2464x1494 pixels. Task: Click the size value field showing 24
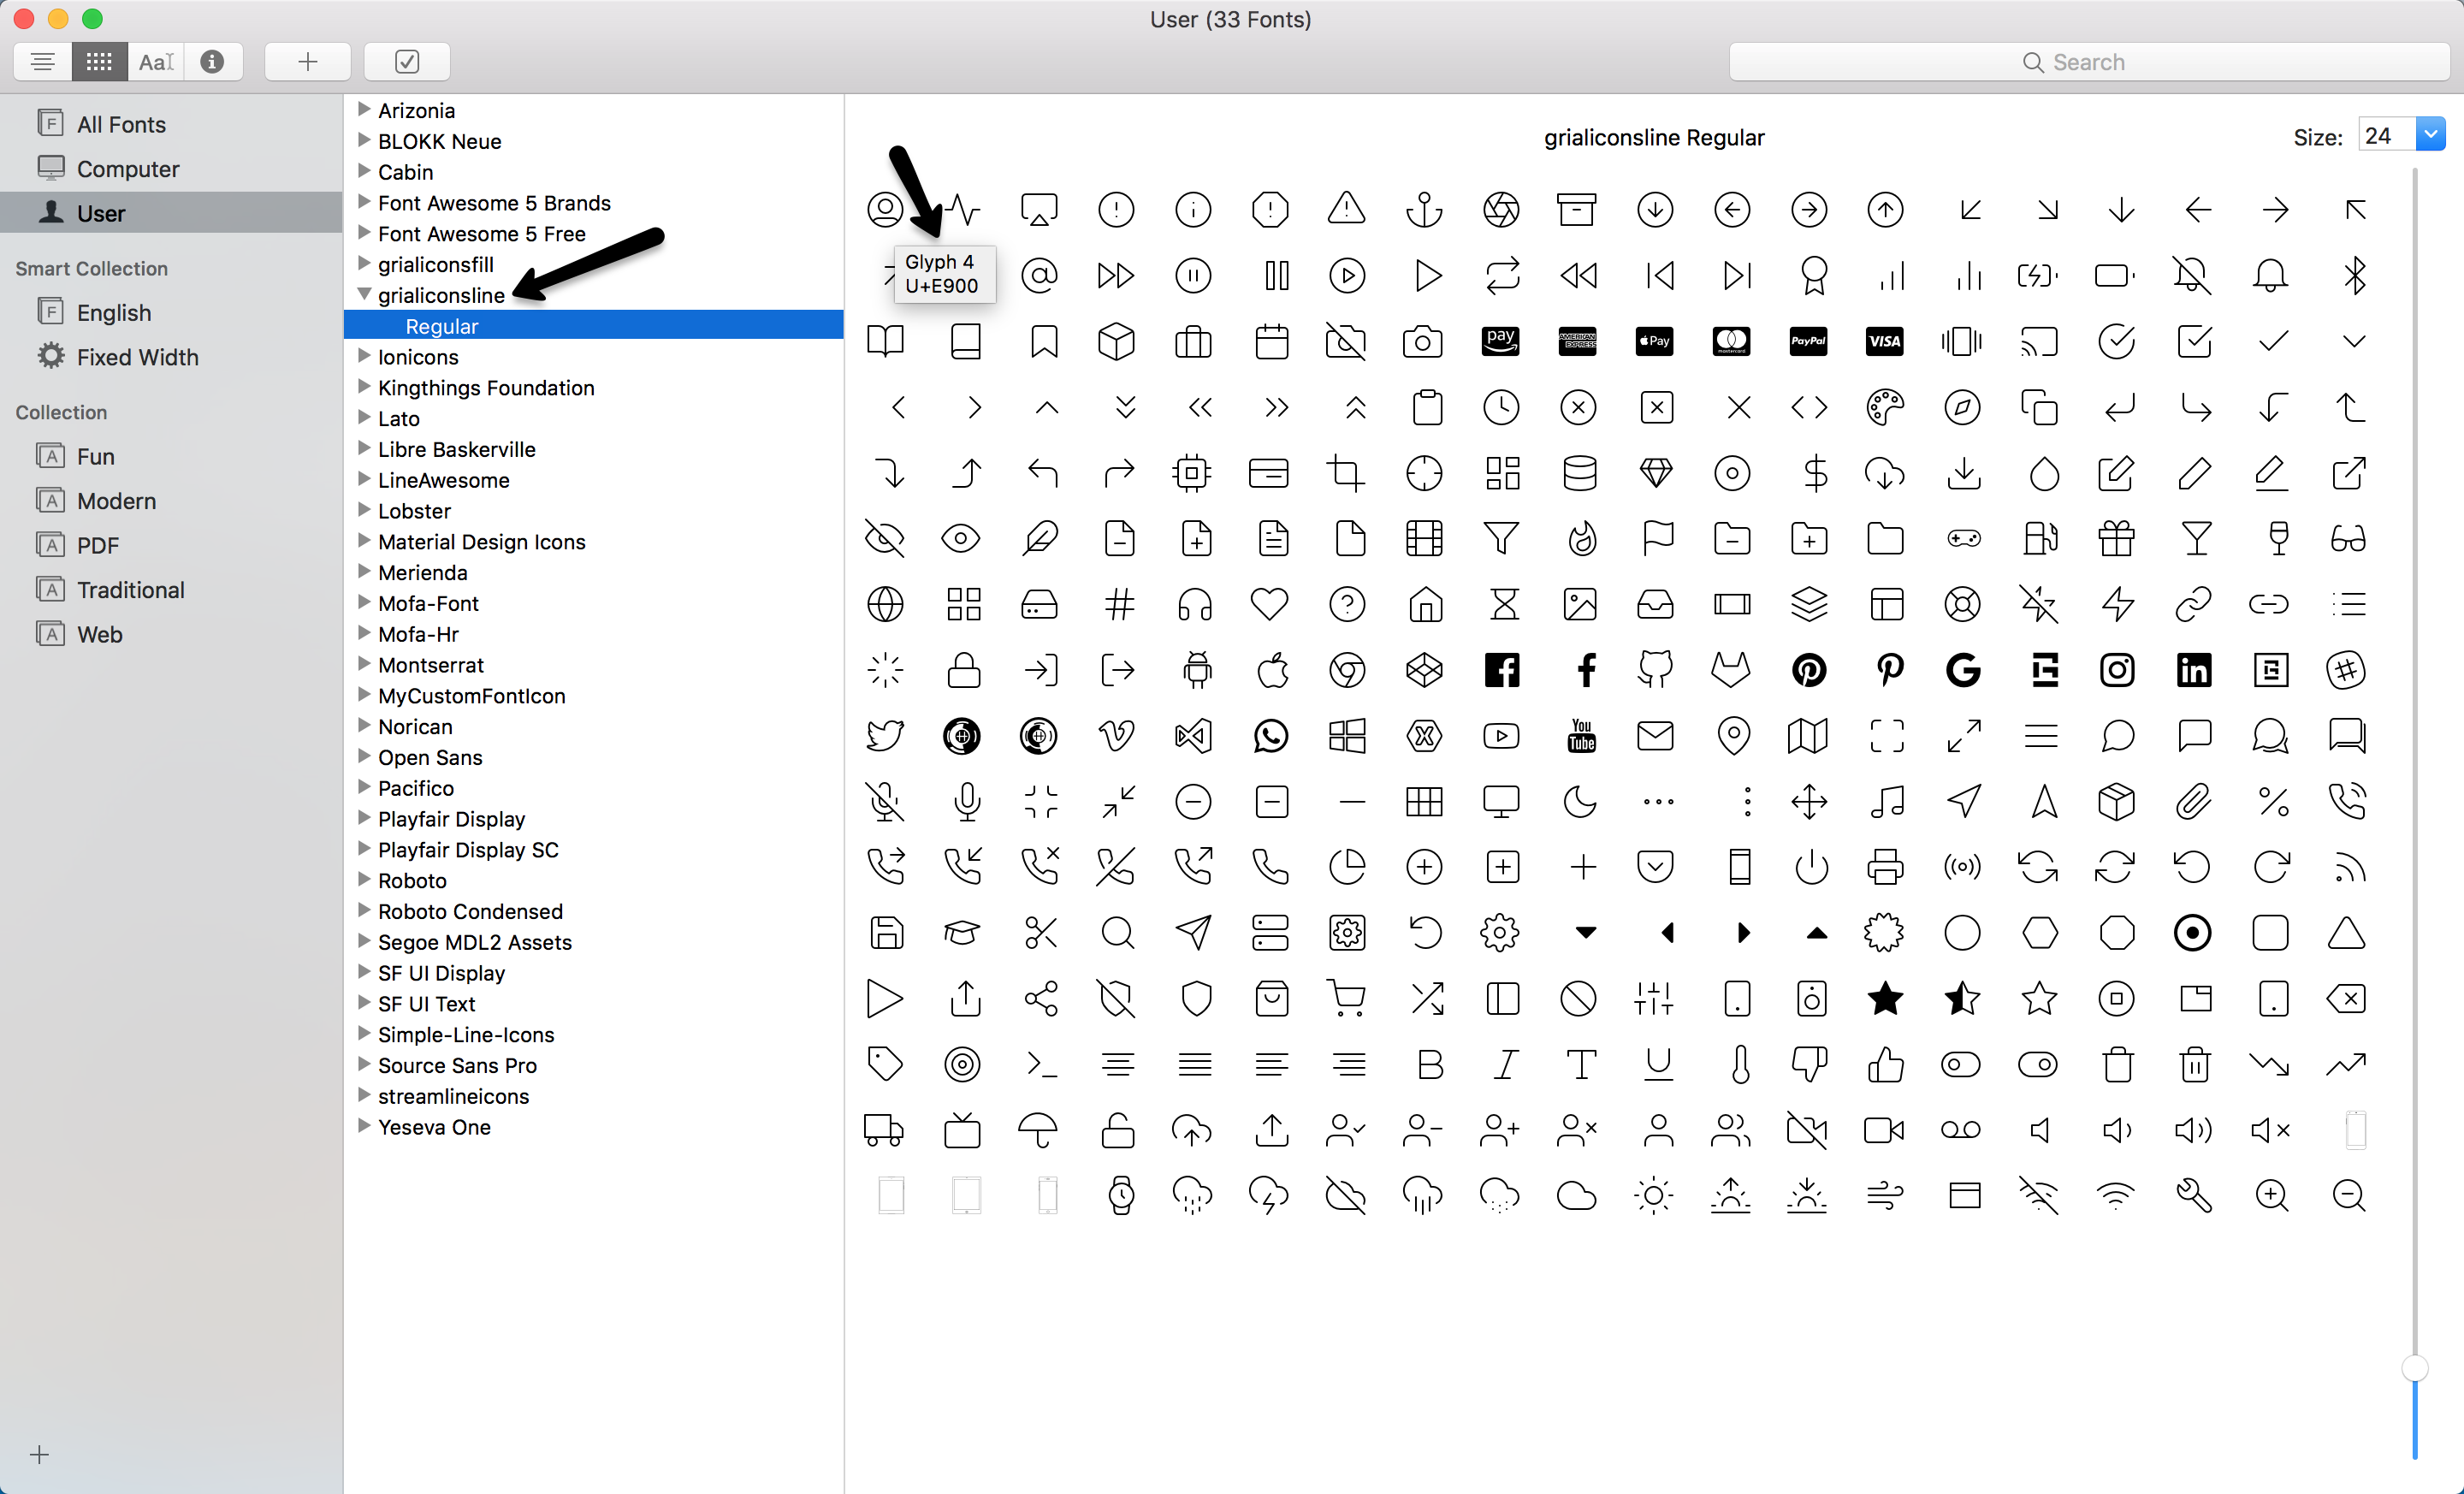2386,135
